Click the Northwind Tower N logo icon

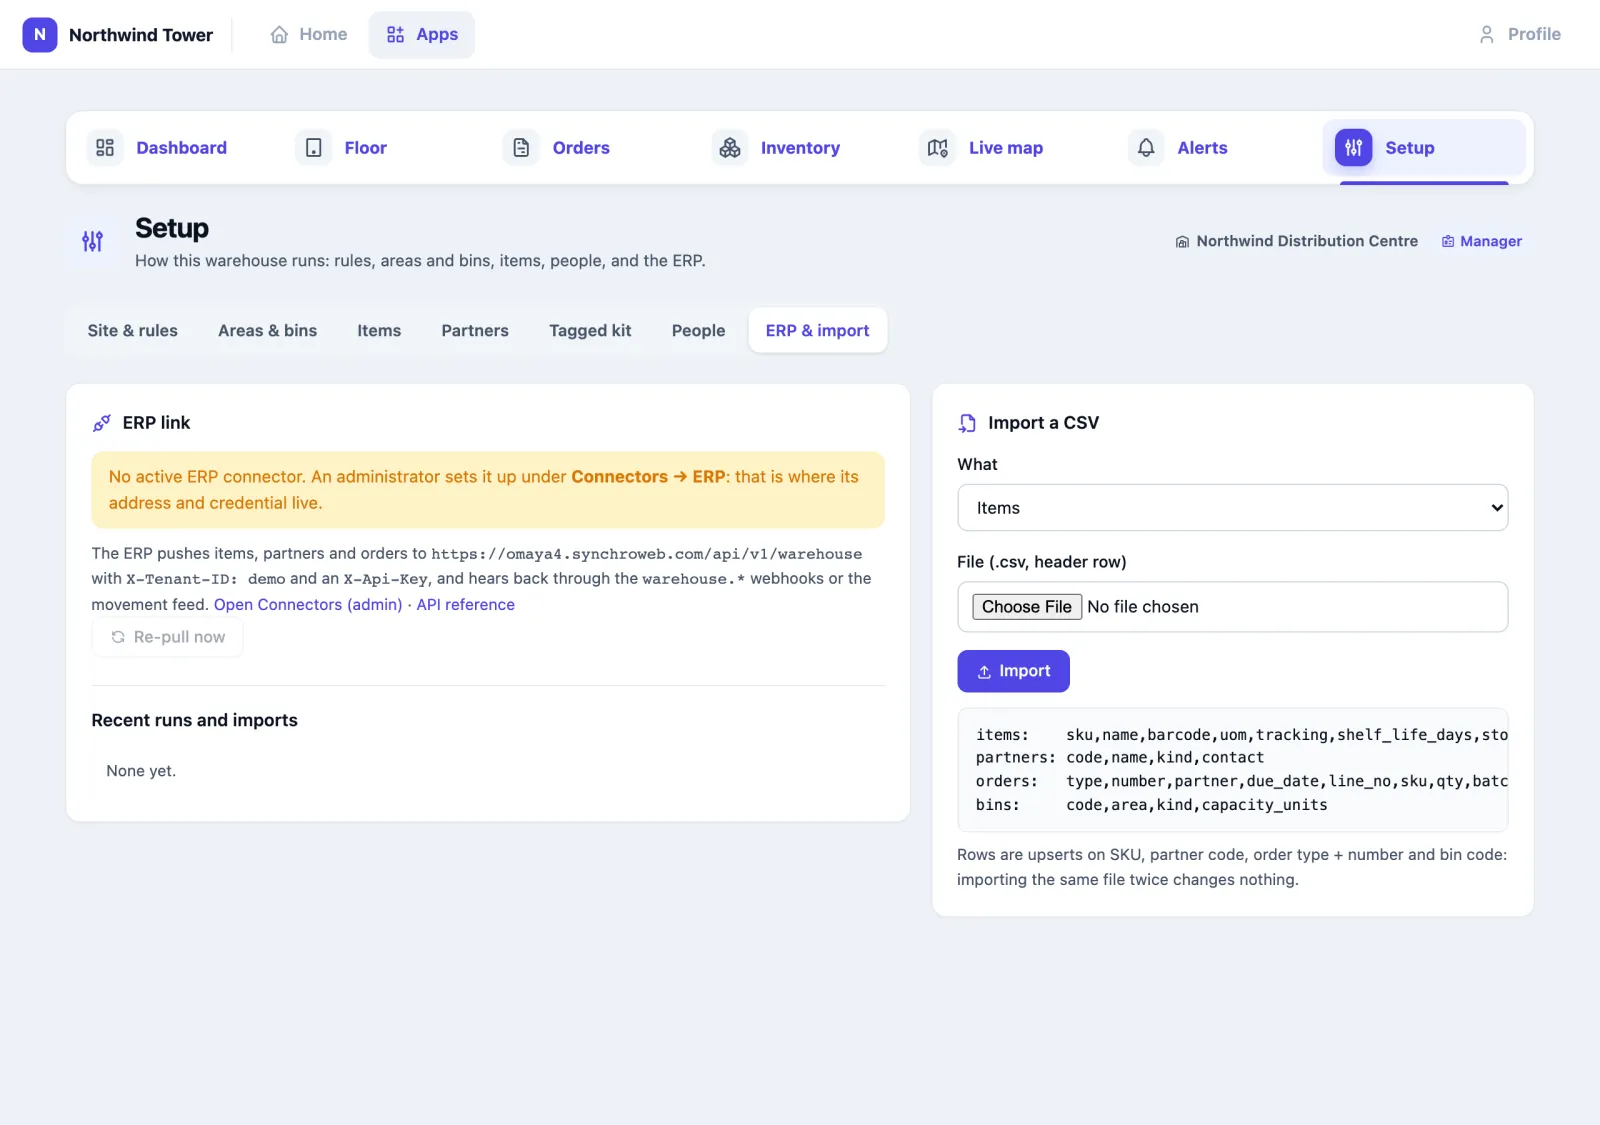[x=40, y=34]
